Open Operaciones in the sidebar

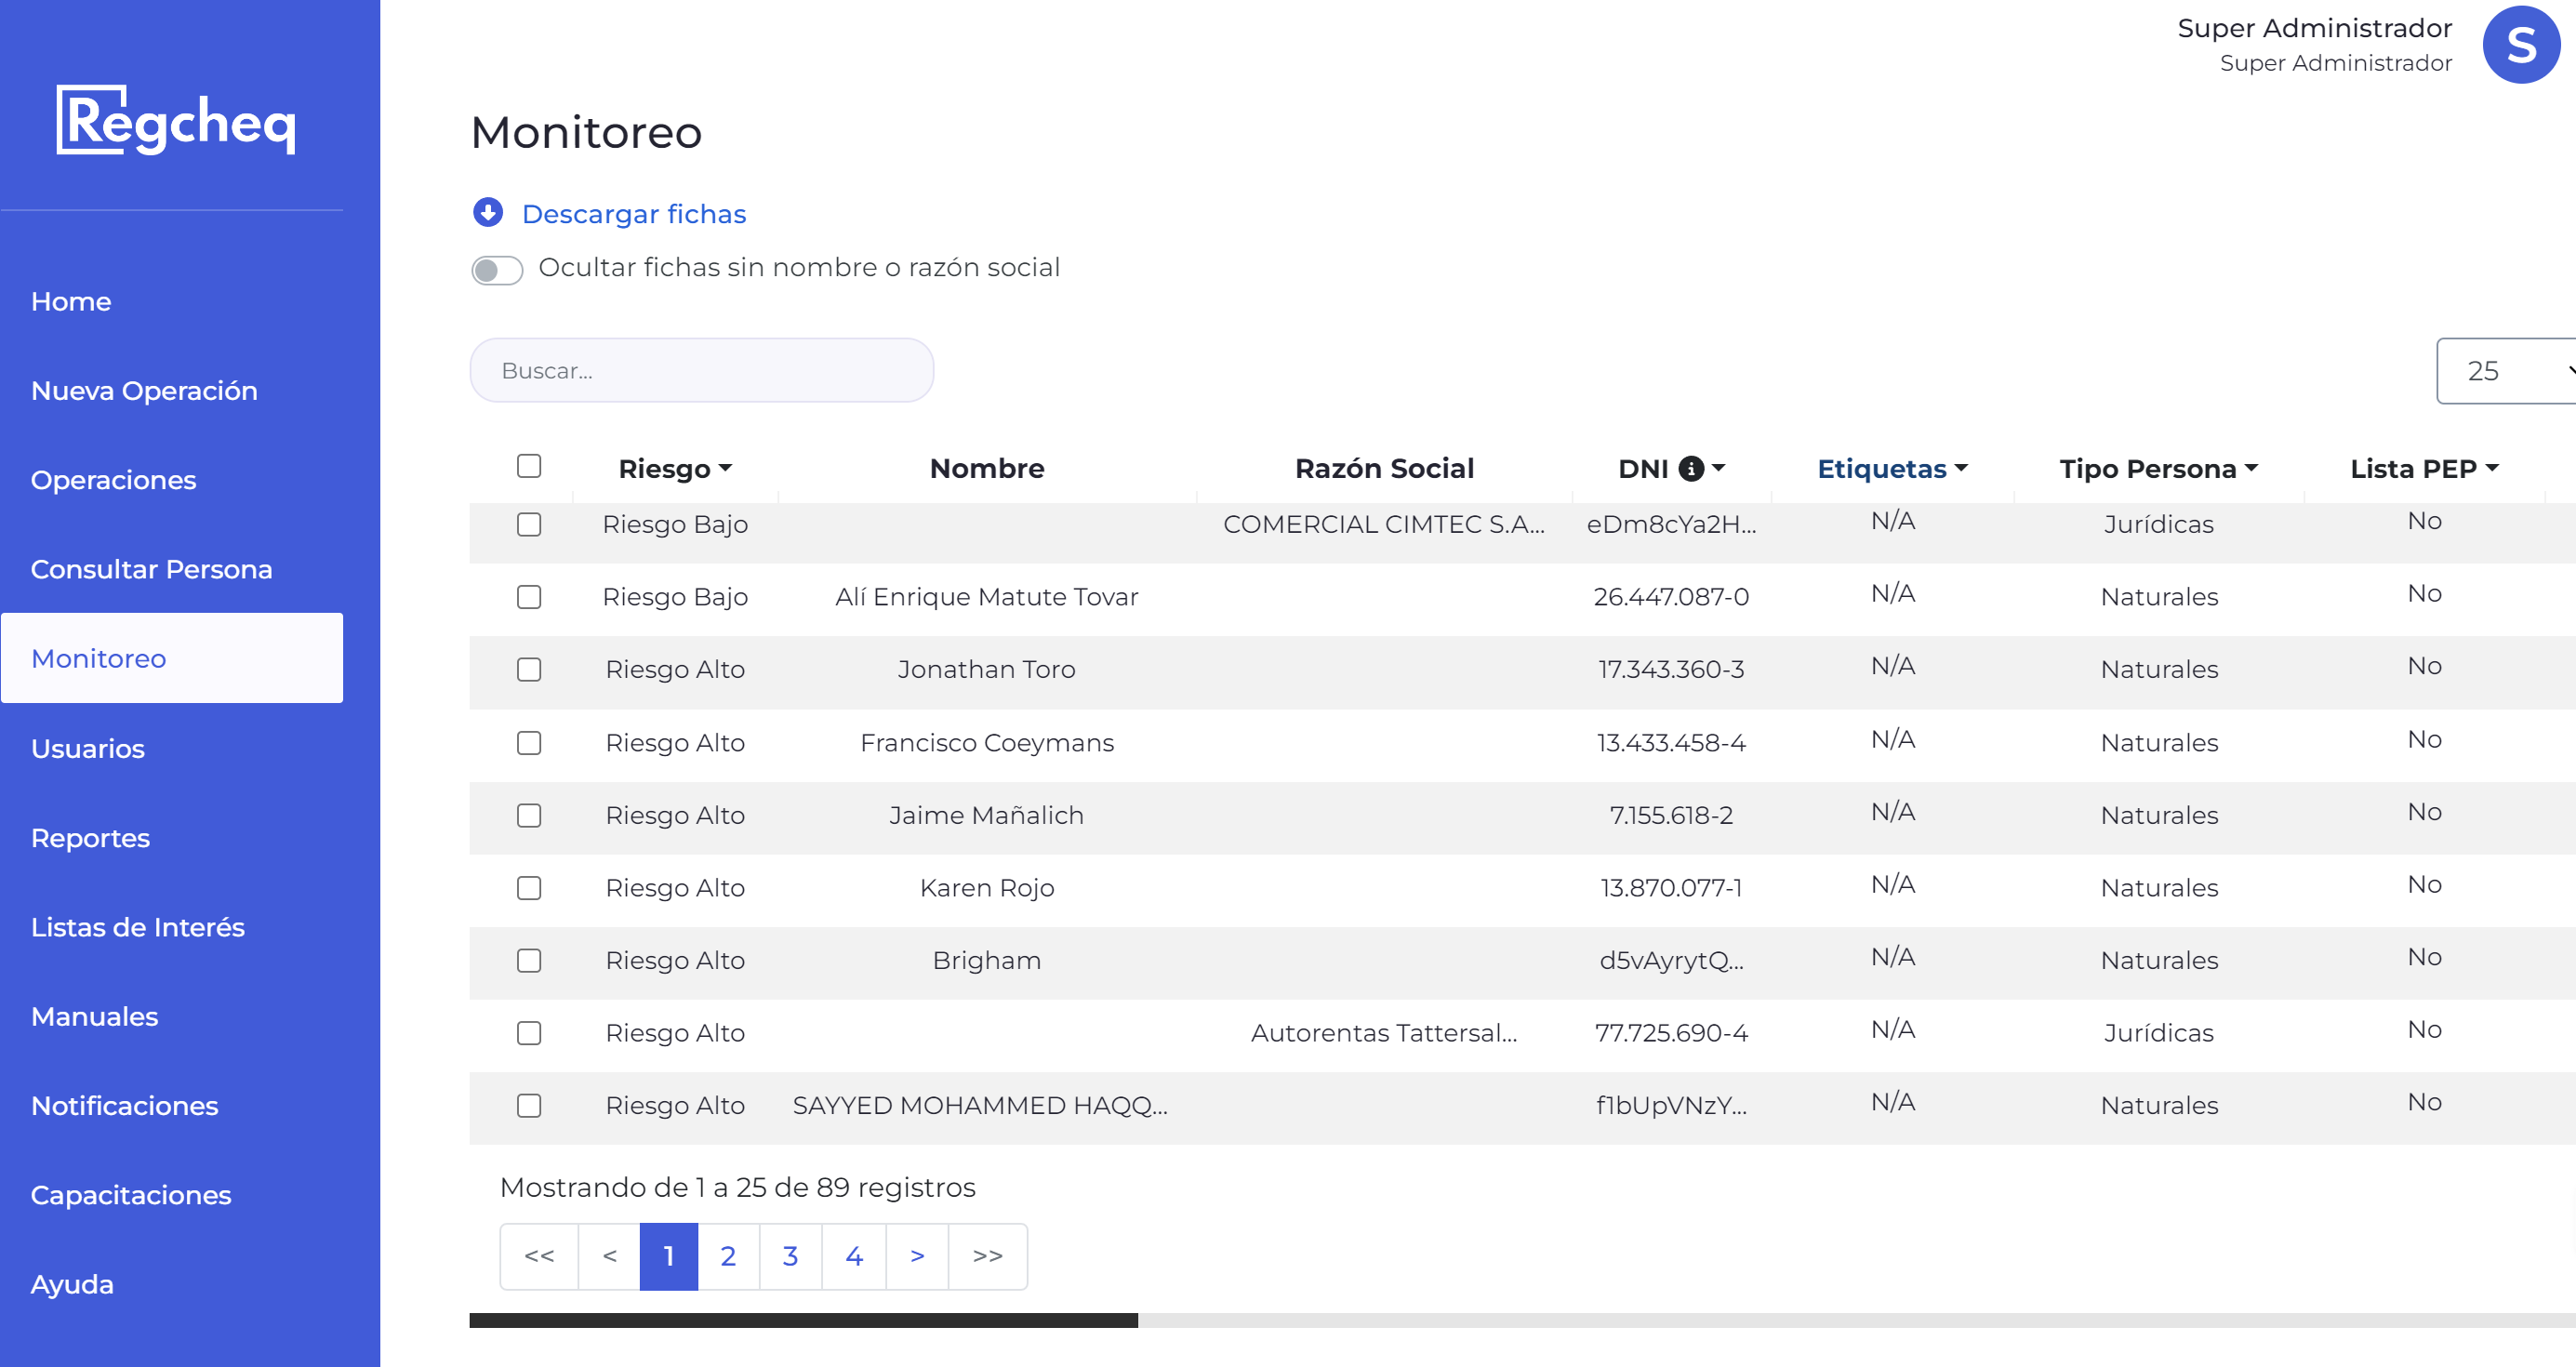pyautogui.click(x=113, y=480)
